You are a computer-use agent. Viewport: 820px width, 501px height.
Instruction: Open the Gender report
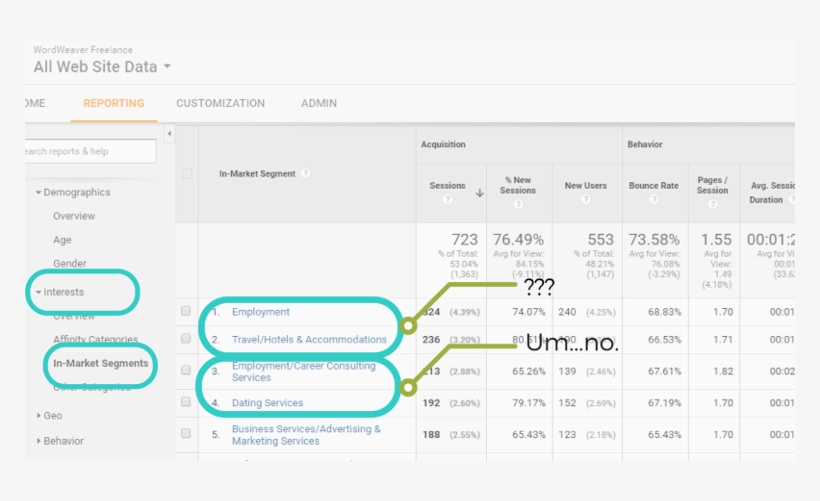pos(70,264)
